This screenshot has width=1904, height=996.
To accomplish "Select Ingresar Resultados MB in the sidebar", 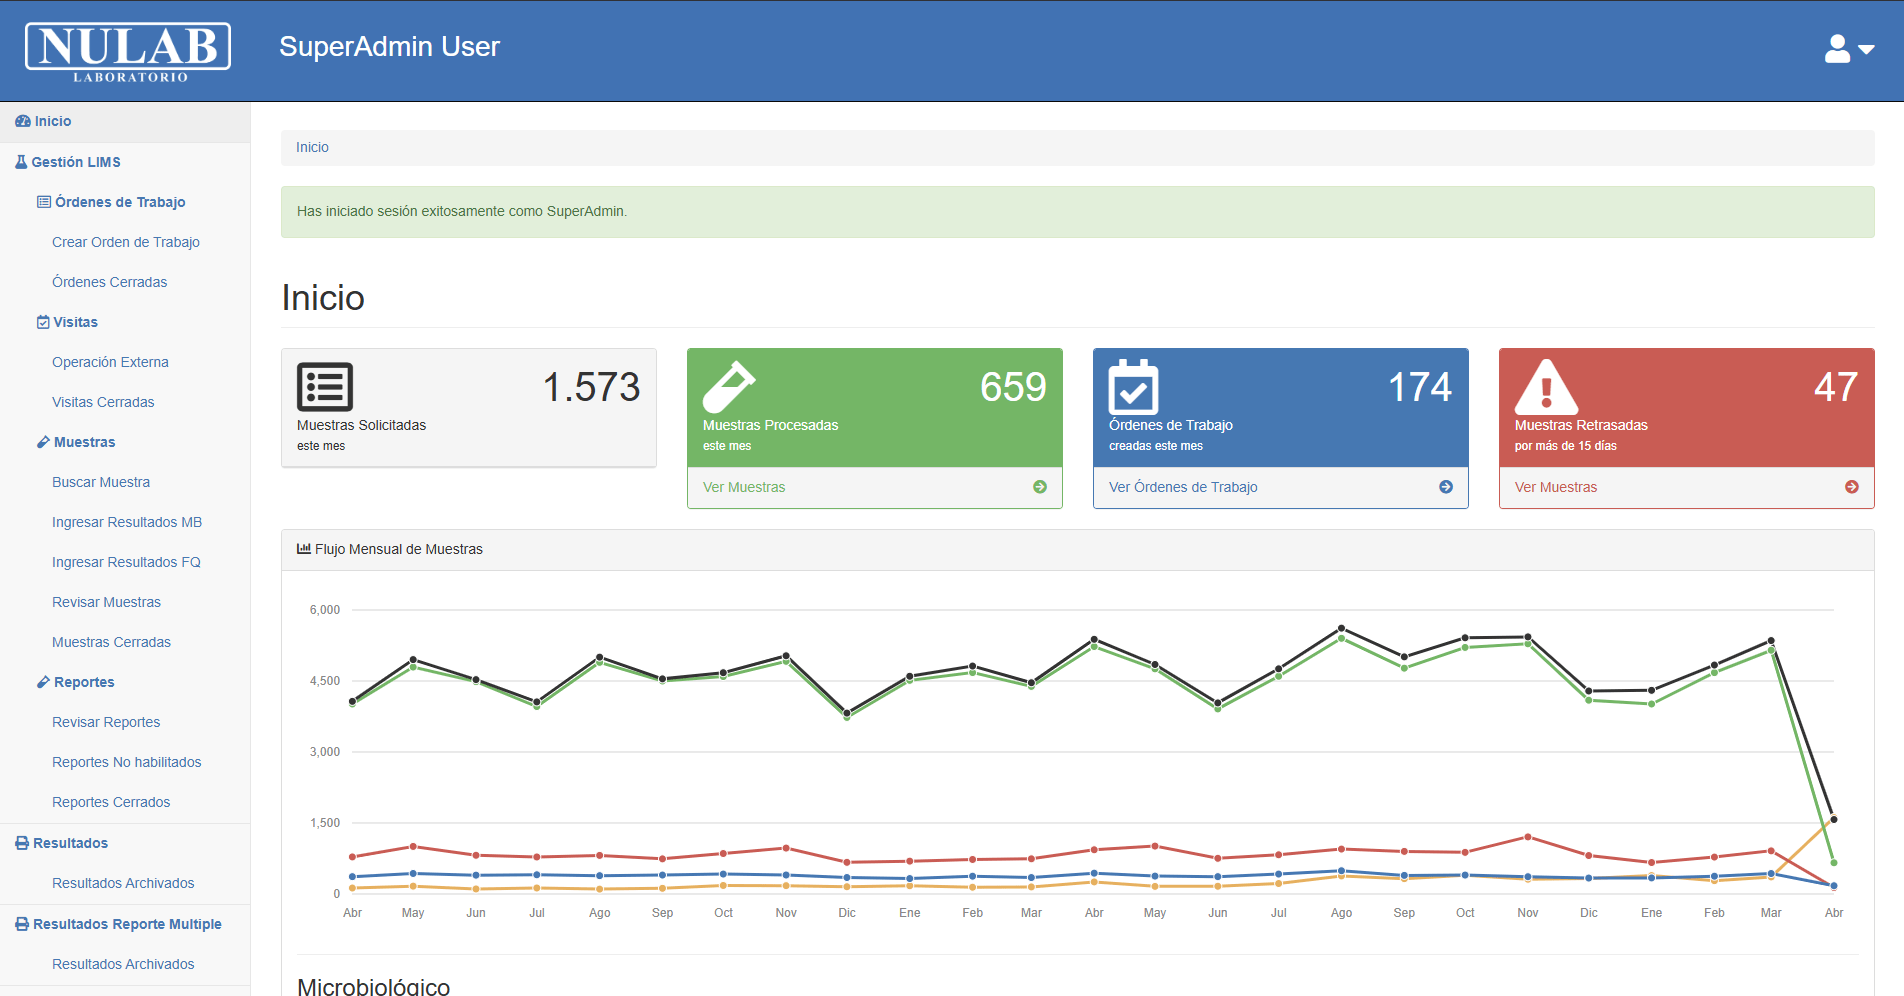I will (x=127, y=521).
